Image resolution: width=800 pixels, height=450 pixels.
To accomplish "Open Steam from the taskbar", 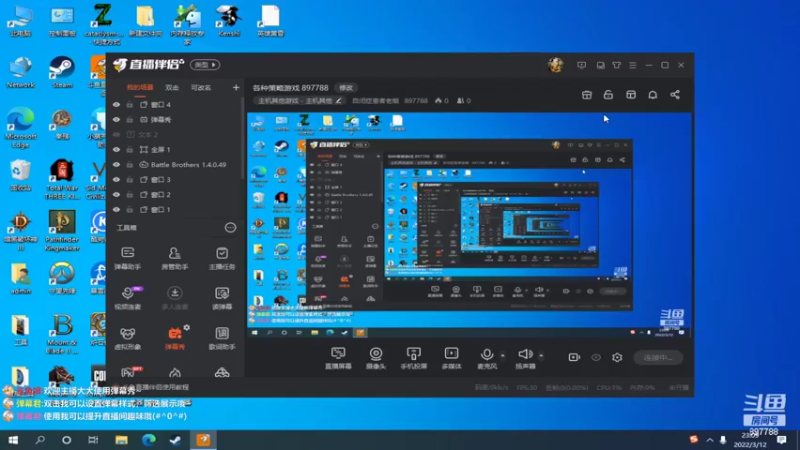I will click(176, 440).
